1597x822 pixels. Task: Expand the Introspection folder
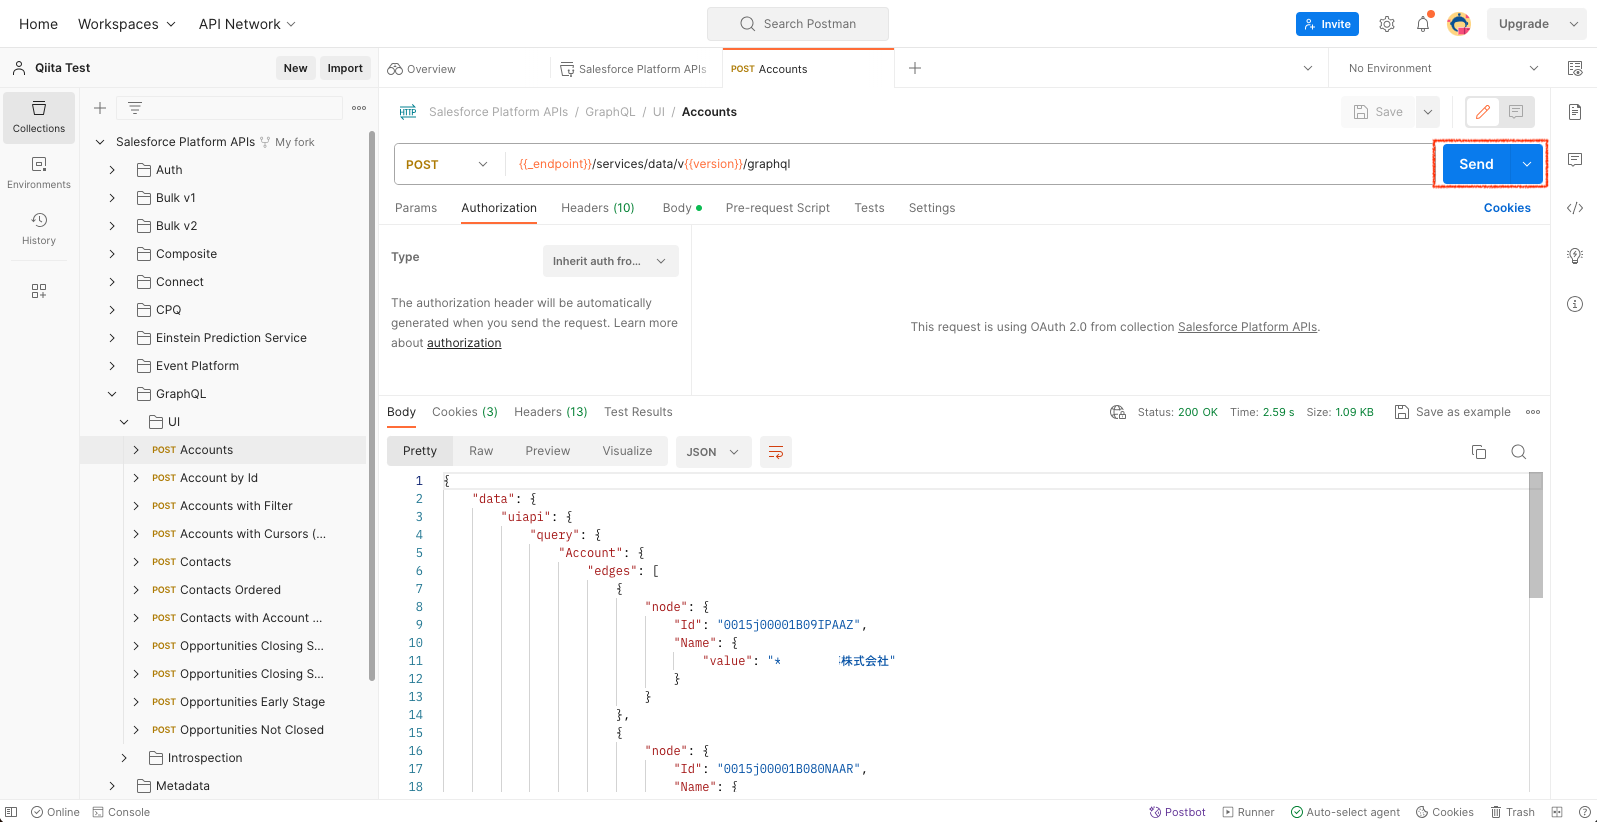pos(124,758)
